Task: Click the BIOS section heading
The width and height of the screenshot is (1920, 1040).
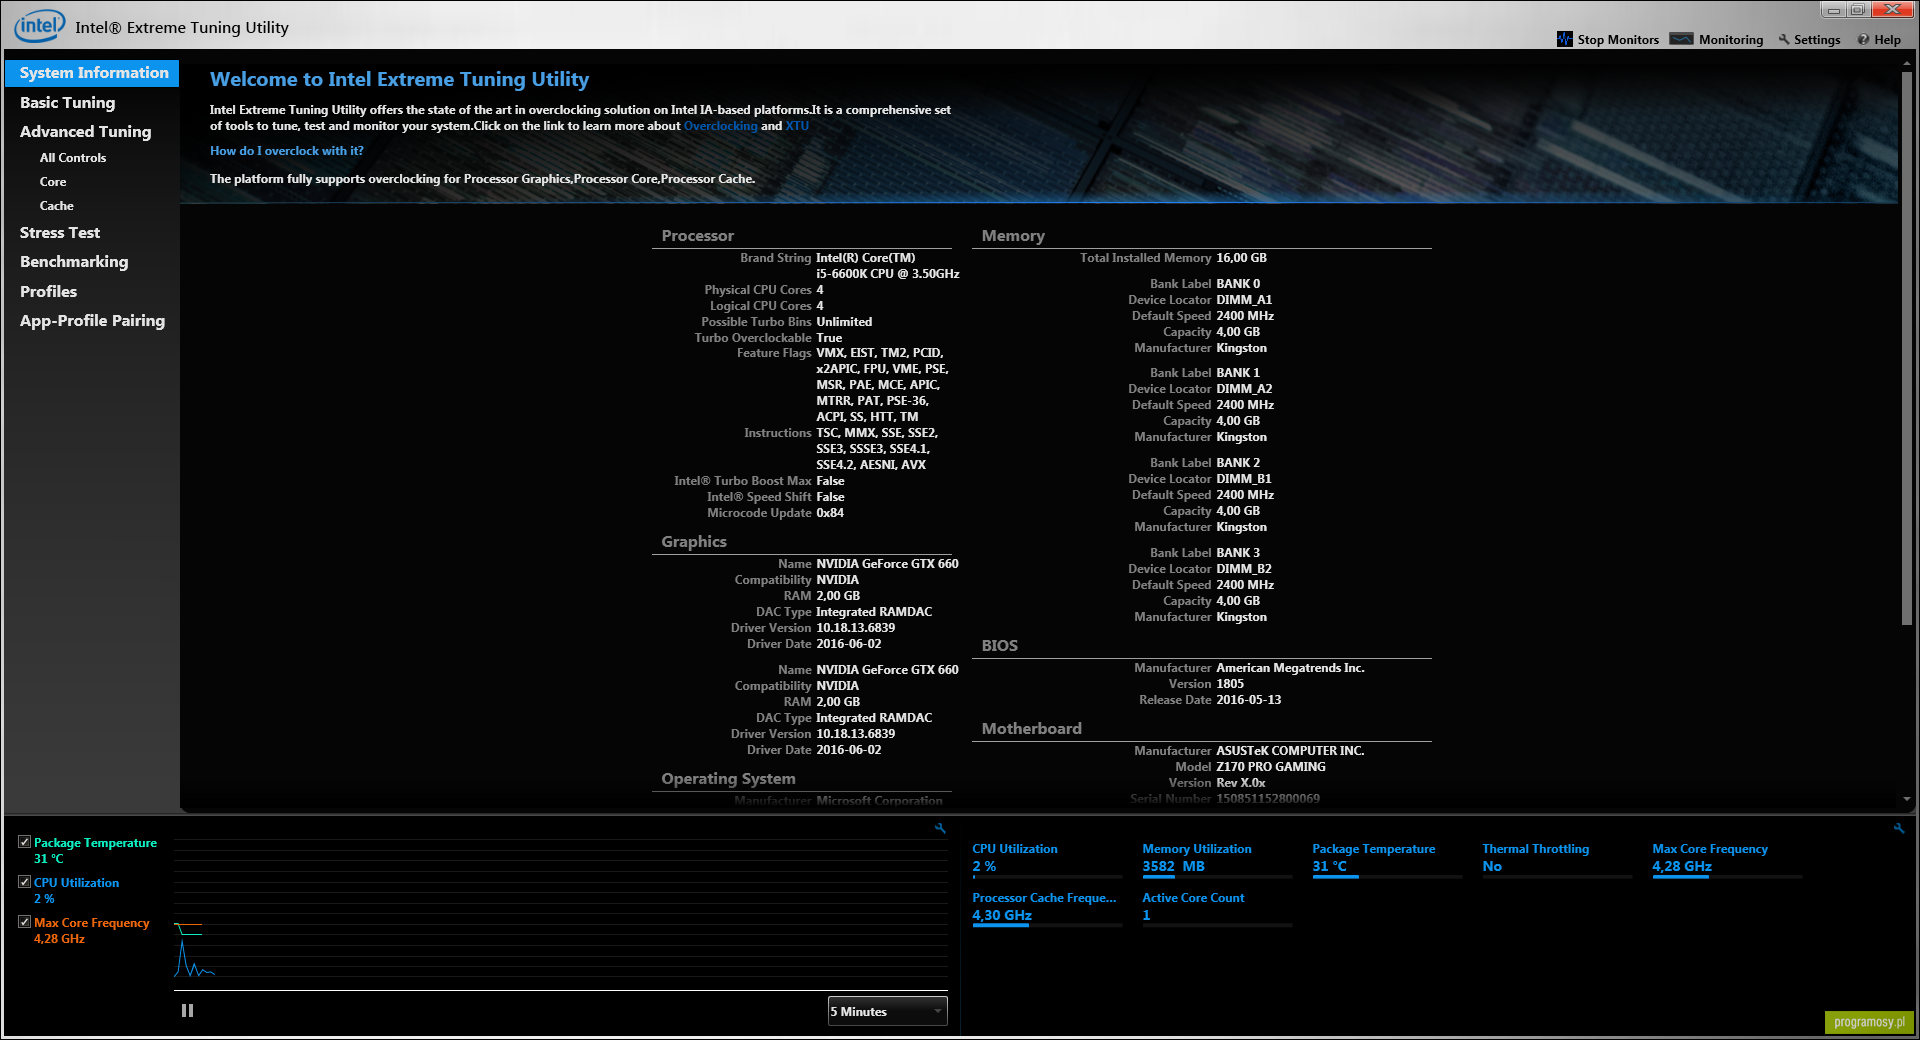Action: (999, 646)
